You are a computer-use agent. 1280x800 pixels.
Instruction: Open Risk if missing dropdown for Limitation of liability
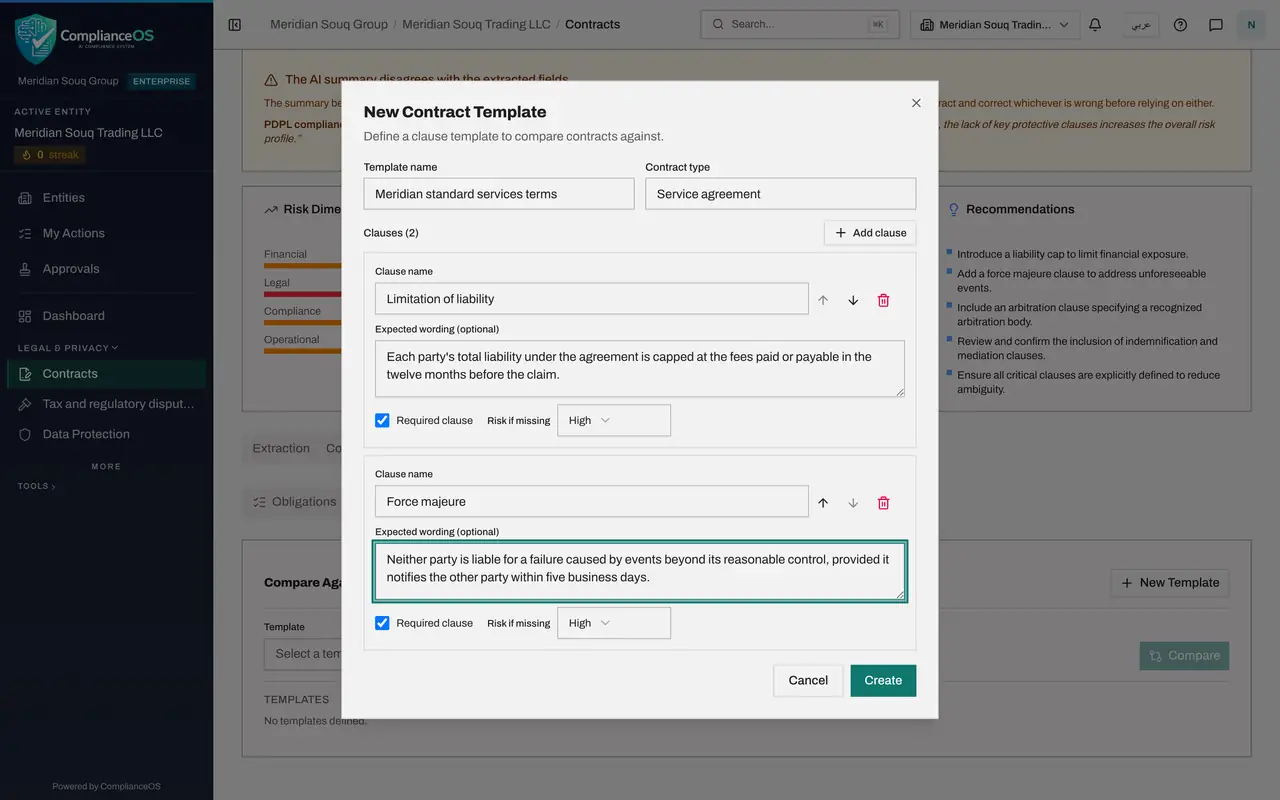614,420
